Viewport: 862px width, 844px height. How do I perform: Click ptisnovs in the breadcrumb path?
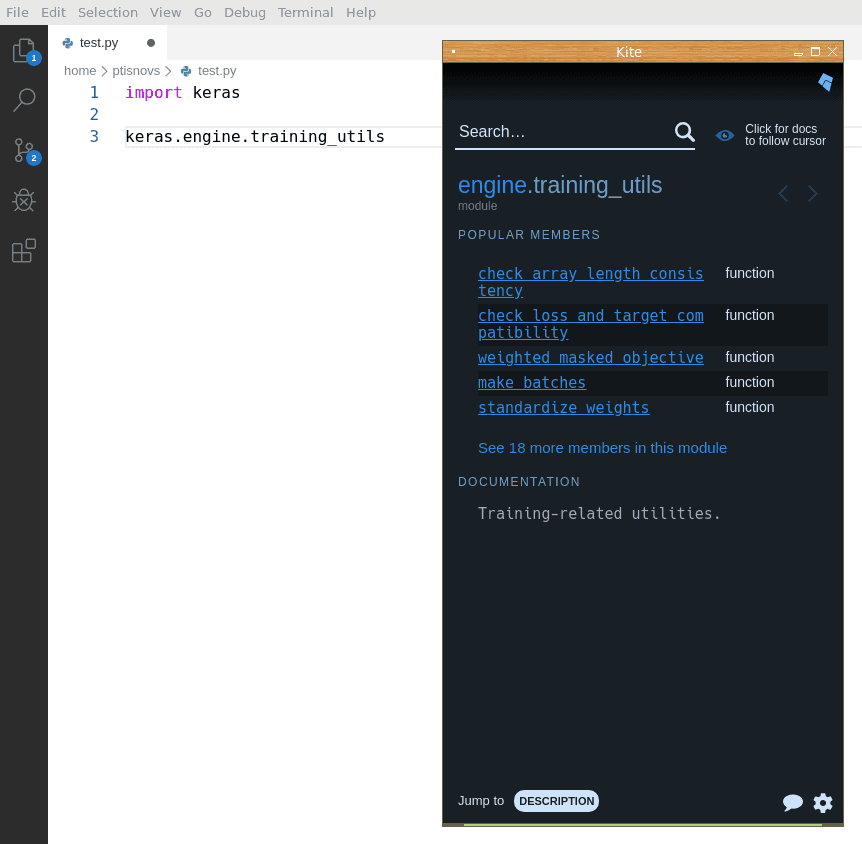pyautogui.click(x=136, y=71)
